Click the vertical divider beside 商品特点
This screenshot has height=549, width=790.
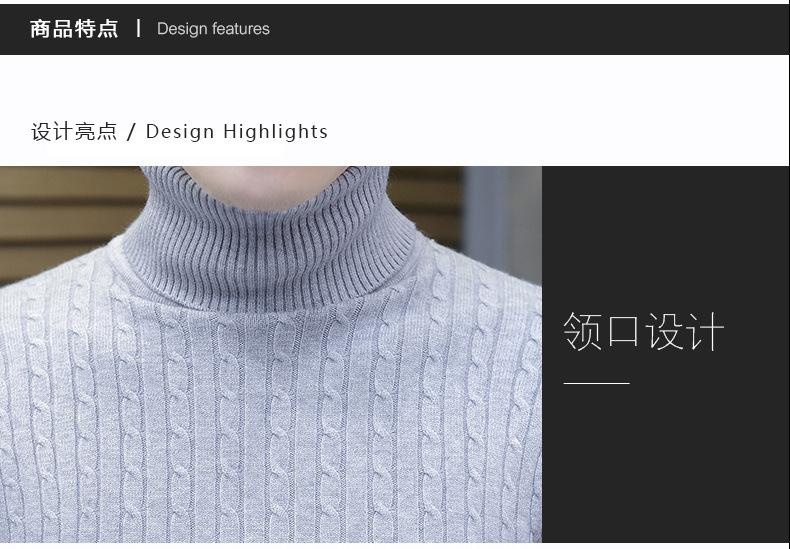[138, 28]
